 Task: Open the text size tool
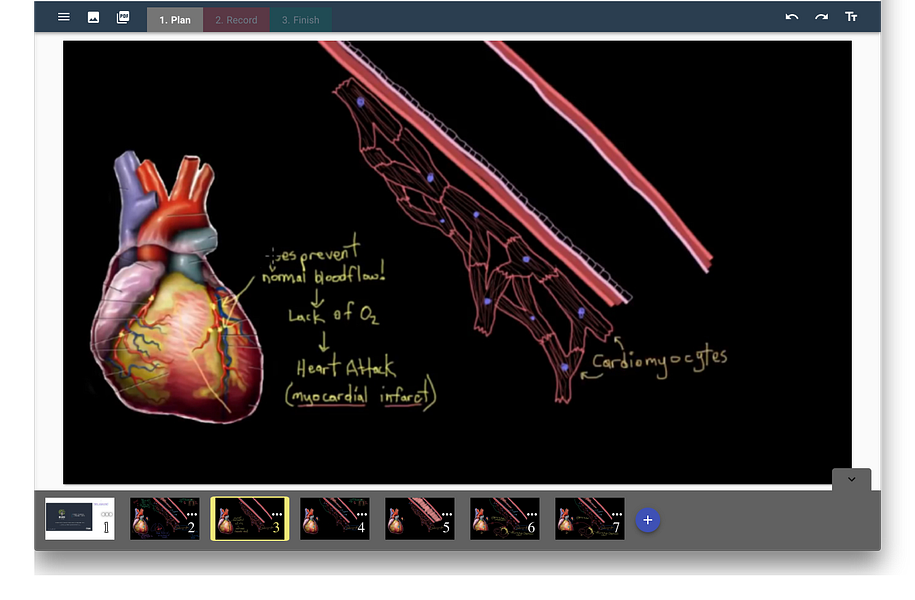tap(851, 18)
